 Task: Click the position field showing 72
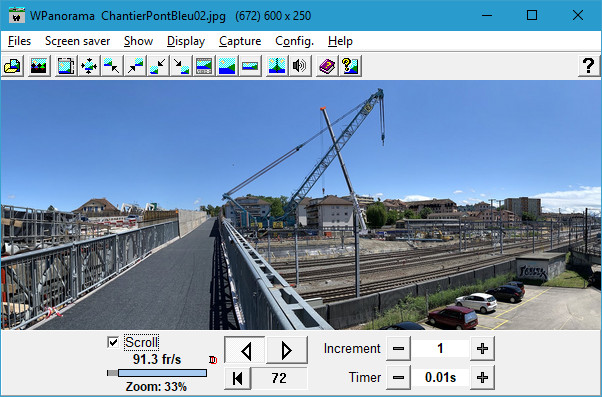(x=279, y=378)
